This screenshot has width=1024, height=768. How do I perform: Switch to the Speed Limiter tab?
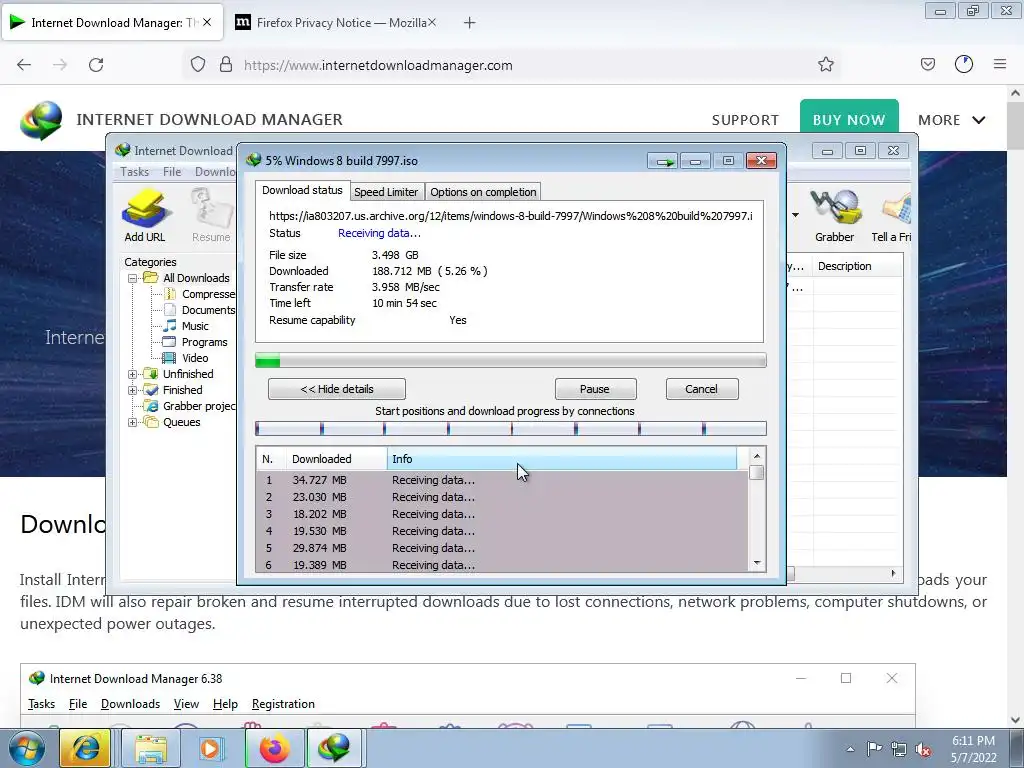coord(386,192)
